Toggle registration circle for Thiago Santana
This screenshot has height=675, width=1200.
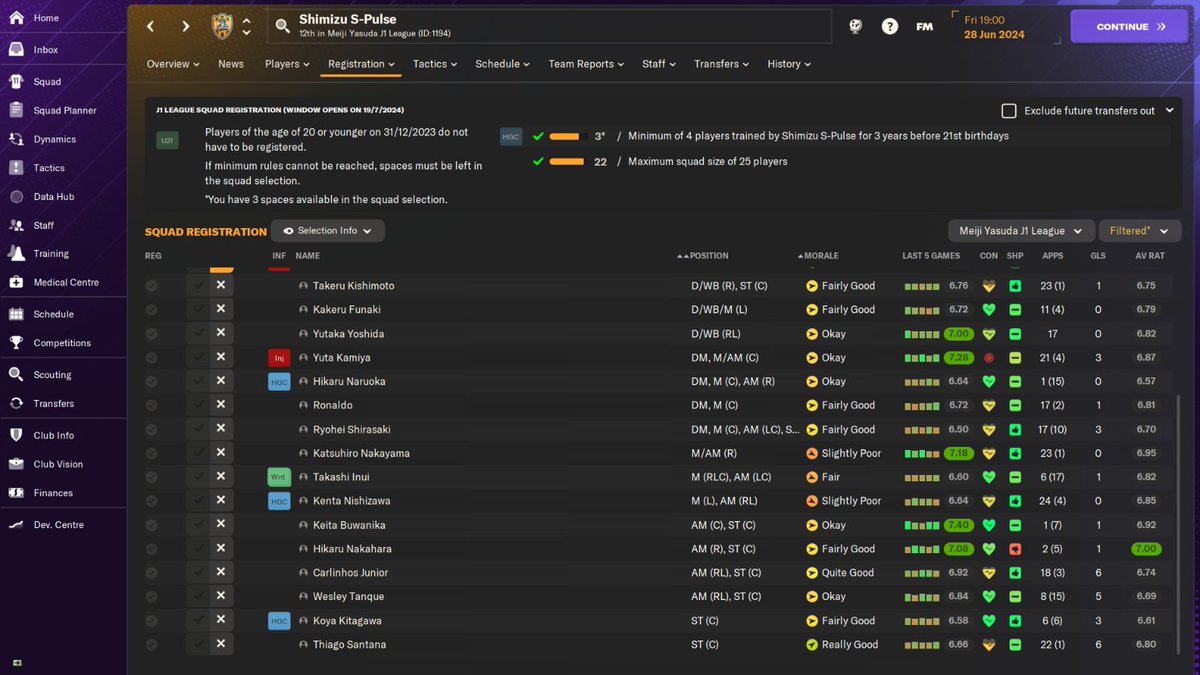[x=151, y=645]
